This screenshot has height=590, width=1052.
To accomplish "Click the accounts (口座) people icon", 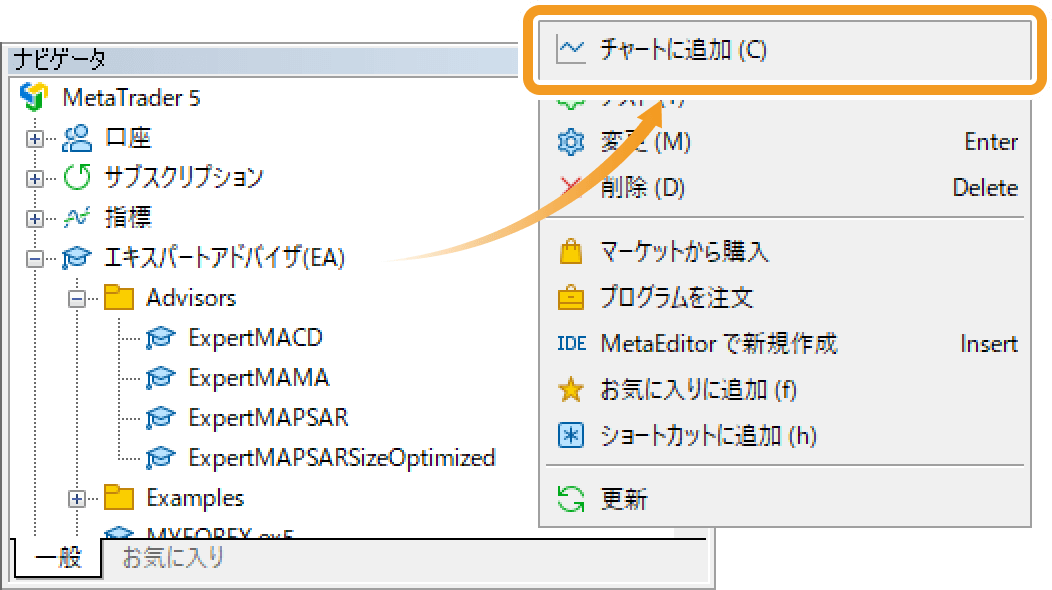I will [77, 138].
